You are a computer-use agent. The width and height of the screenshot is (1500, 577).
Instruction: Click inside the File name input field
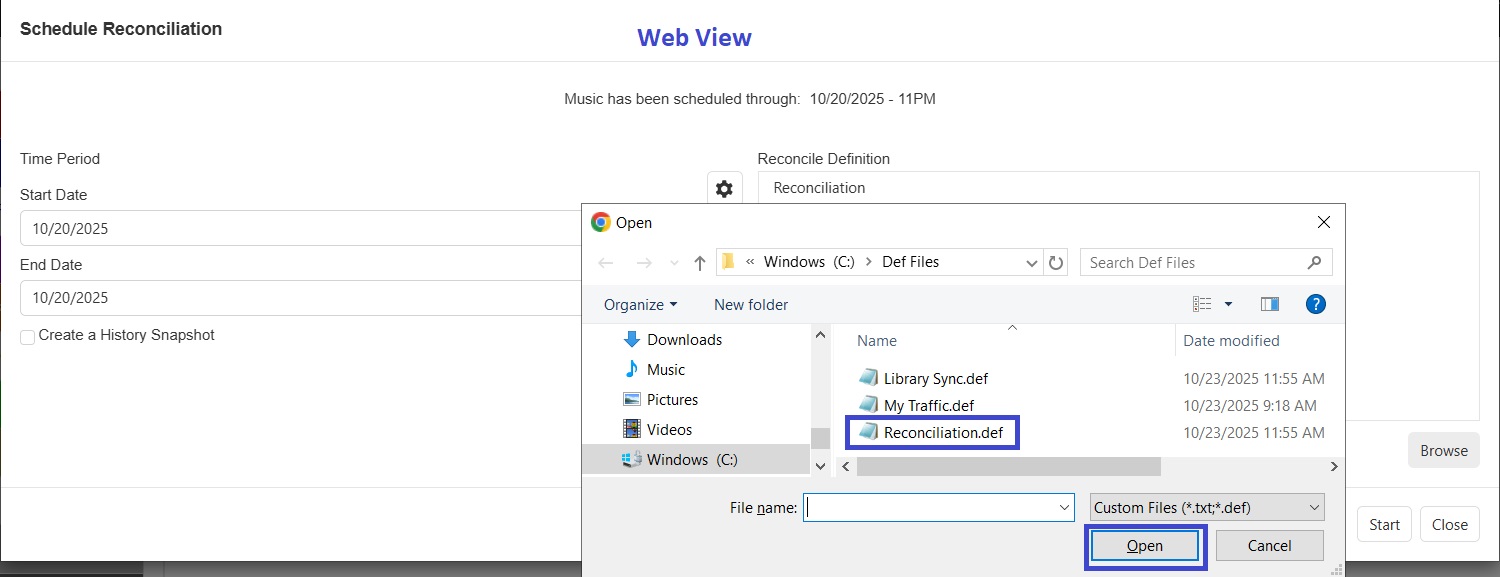point(930,507)
